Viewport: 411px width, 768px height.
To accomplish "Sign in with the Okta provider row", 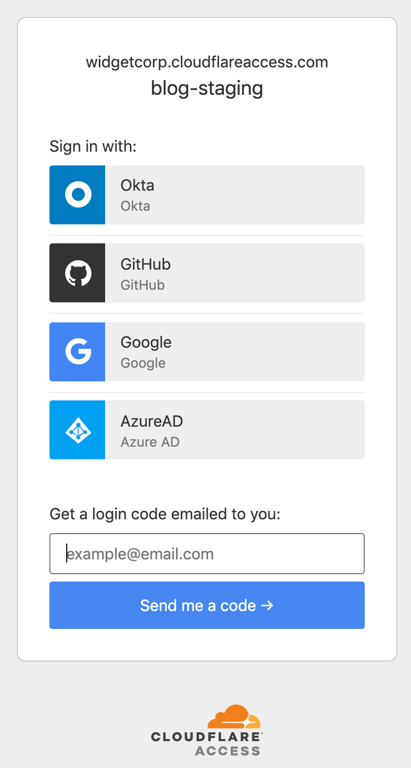I will point(207,194).
